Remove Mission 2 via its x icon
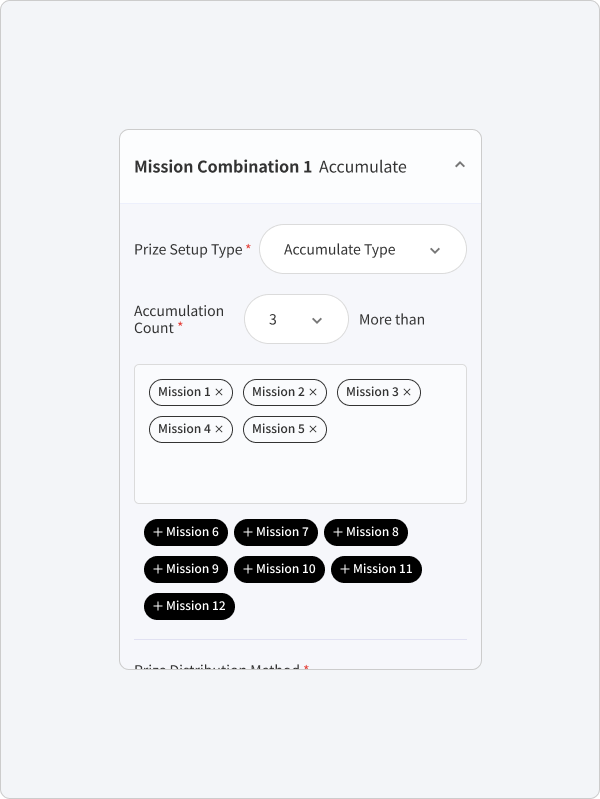This screenshot has height=799, width=600. 313,392
